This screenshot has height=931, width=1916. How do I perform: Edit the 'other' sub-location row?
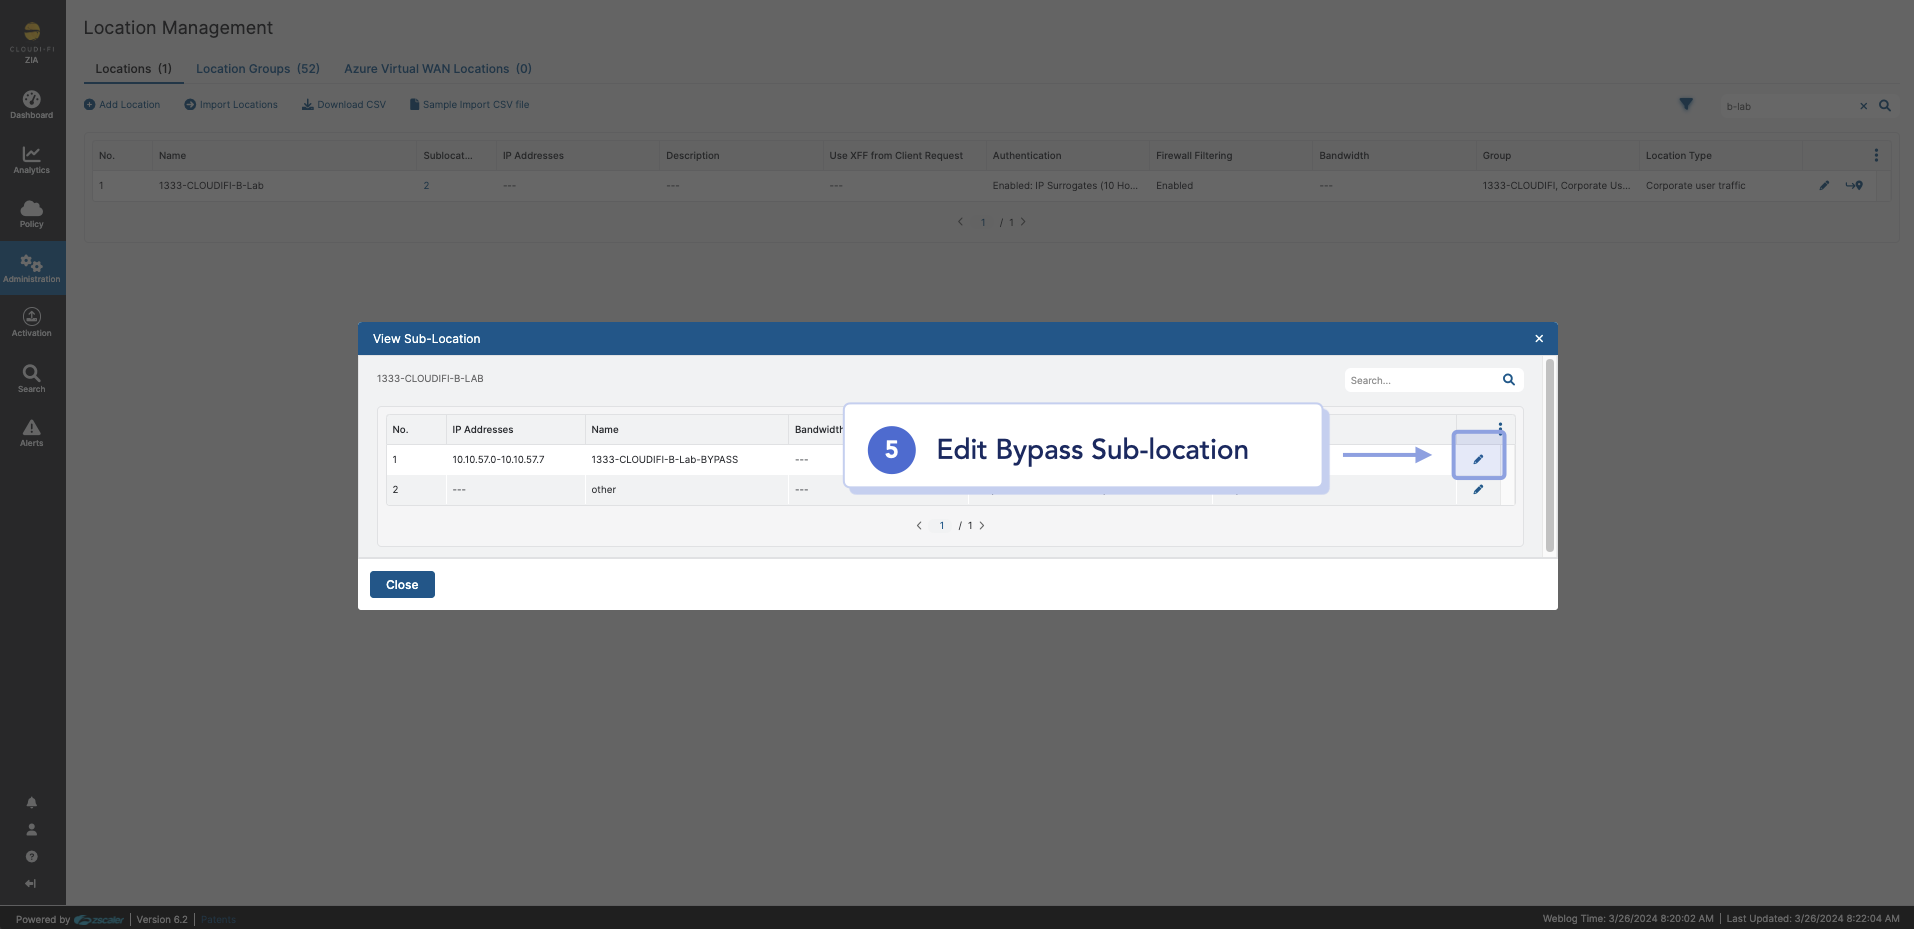point(1479,490)
